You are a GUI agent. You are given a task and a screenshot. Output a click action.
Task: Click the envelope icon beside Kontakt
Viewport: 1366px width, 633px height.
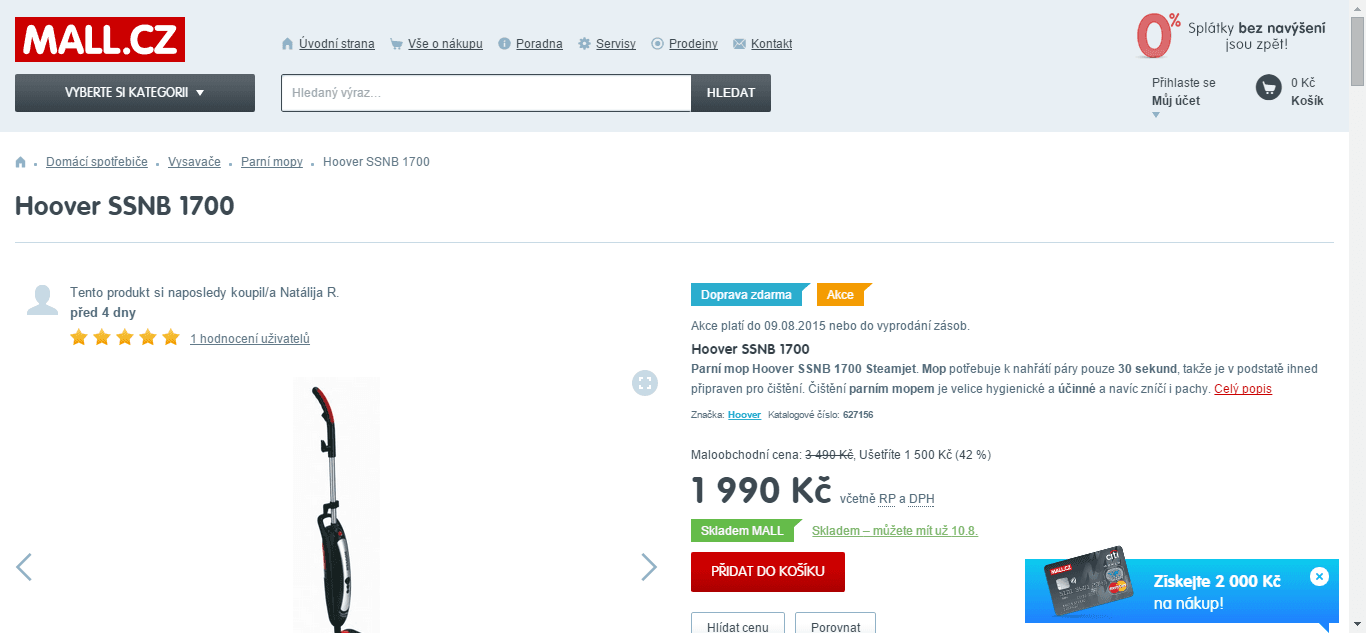(x=739, y=44)
